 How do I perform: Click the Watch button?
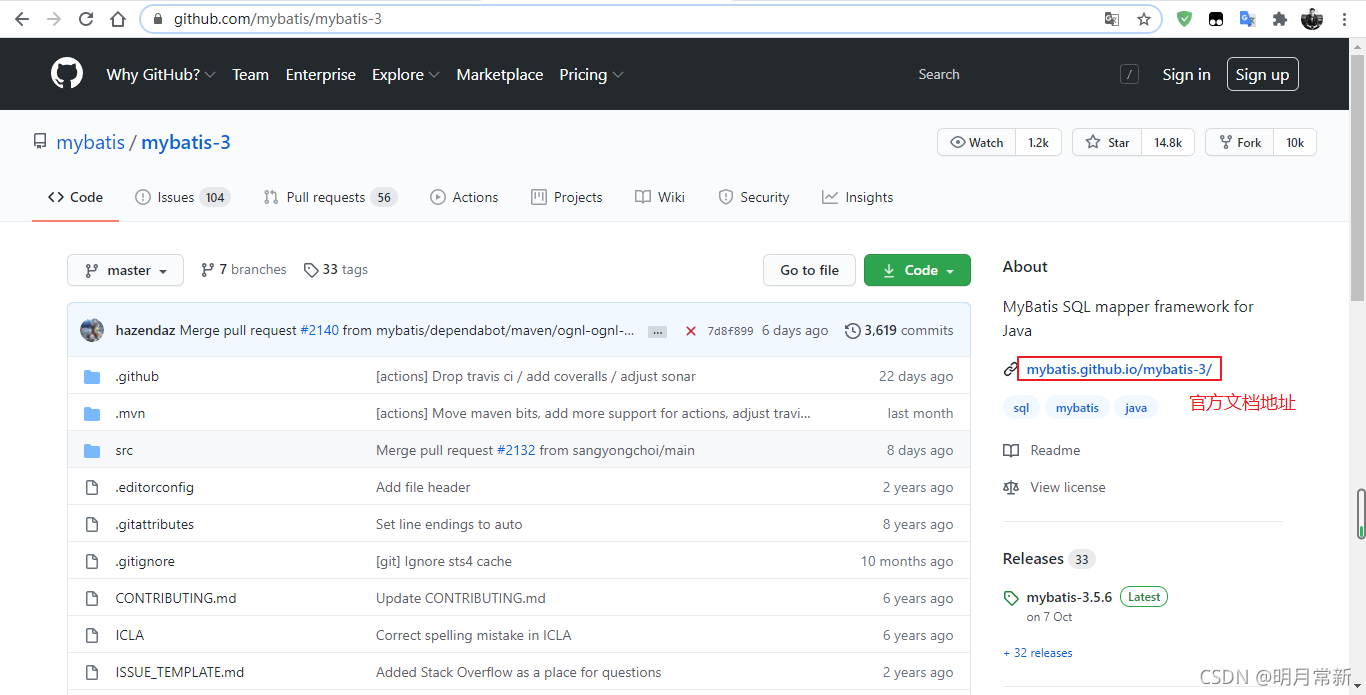pos(976,142)
